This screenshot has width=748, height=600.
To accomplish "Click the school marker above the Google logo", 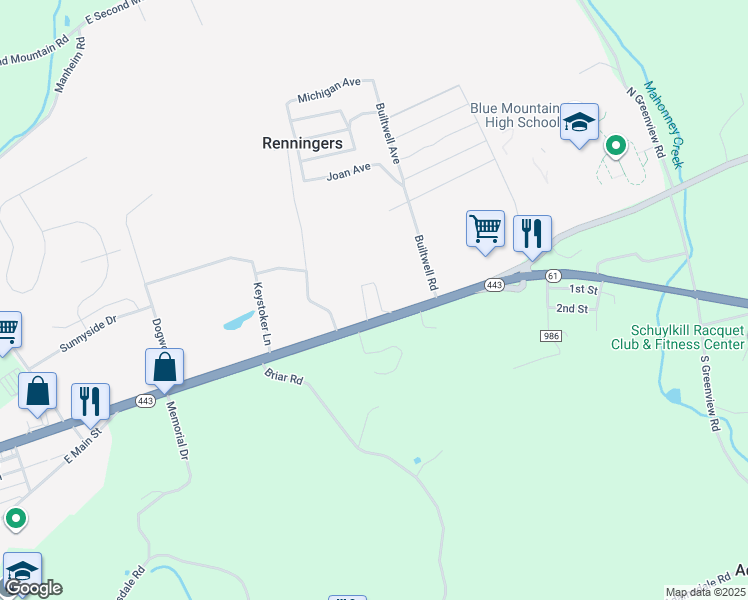I will (x=22, y=570).
